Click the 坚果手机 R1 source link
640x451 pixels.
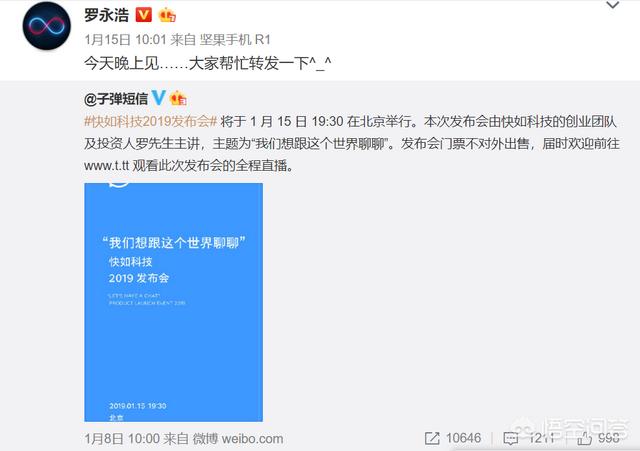pyautogui.click(x=235, y=40)
